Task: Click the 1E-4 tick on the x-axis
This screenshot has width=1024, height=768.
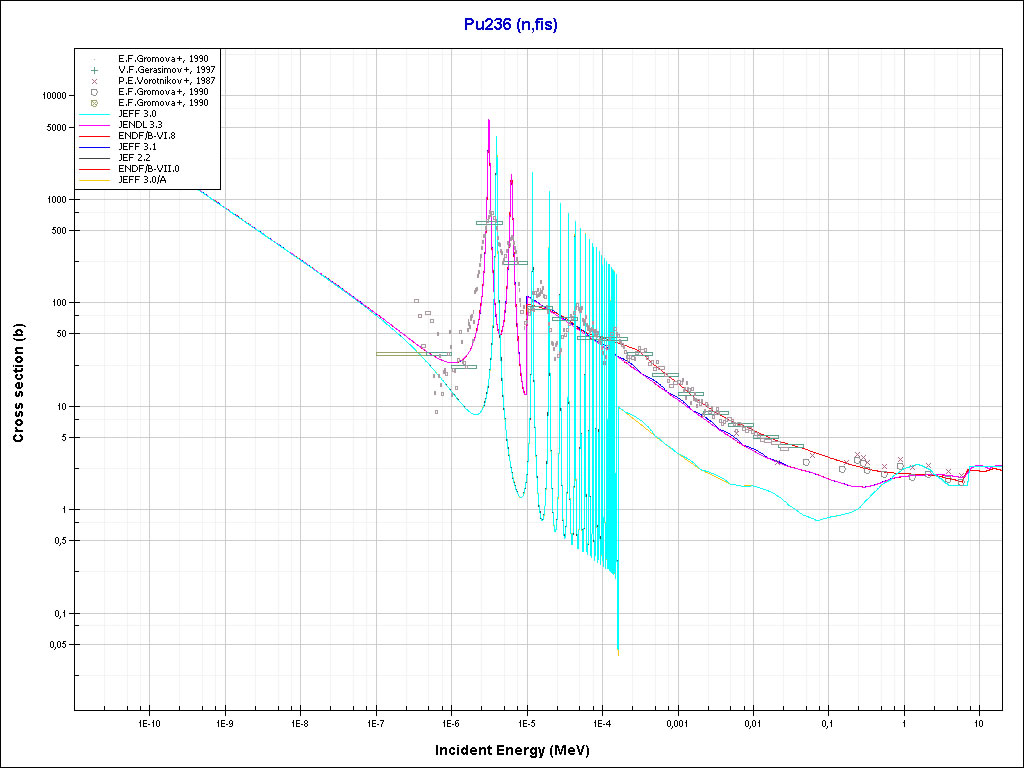Action: [602, 723]
